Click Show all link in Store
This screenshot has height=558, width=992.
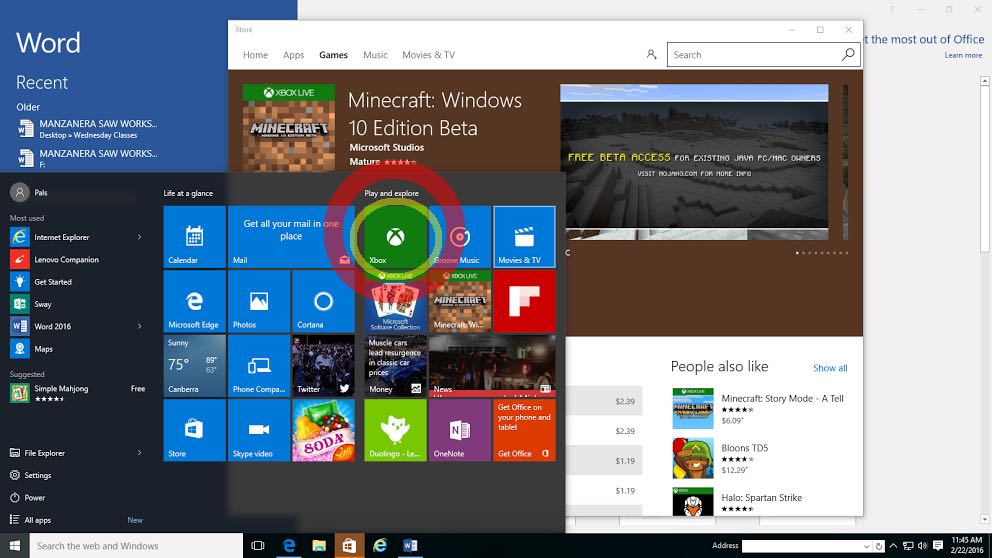pyautogui.click(x=830, y=368)
